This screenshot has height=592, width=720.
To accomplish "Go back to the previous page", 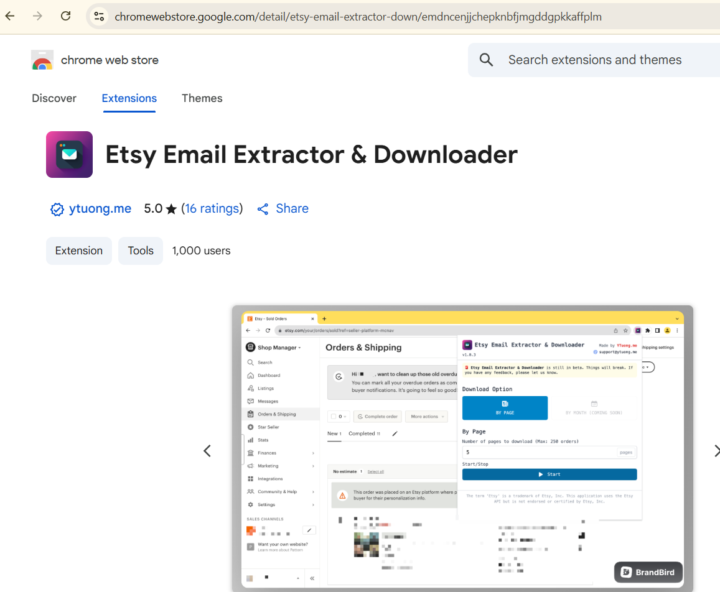I will pos(10,17).
